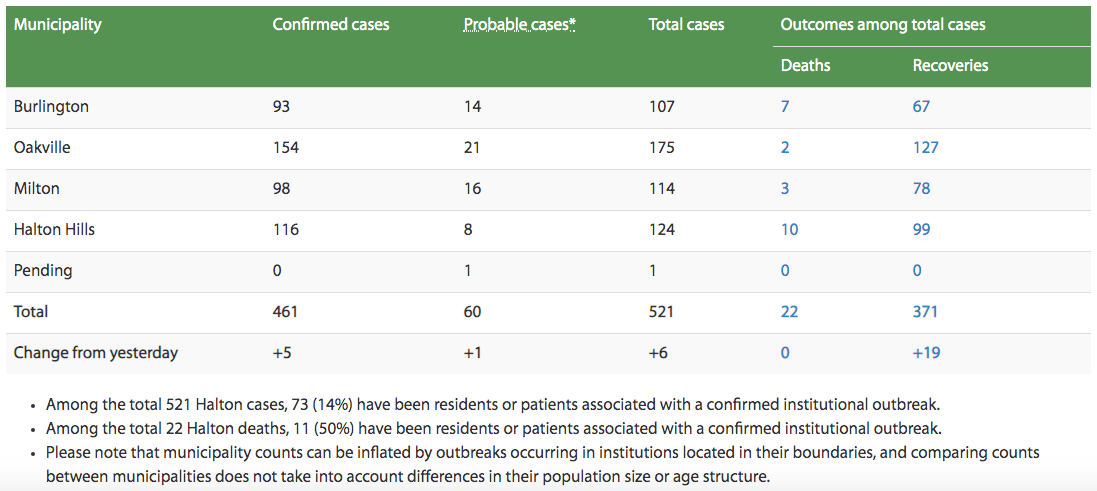The height and width of the screenshot is (491, 1097).
Task: Open Oakville recoveries link 127
Action: [925, 148]
